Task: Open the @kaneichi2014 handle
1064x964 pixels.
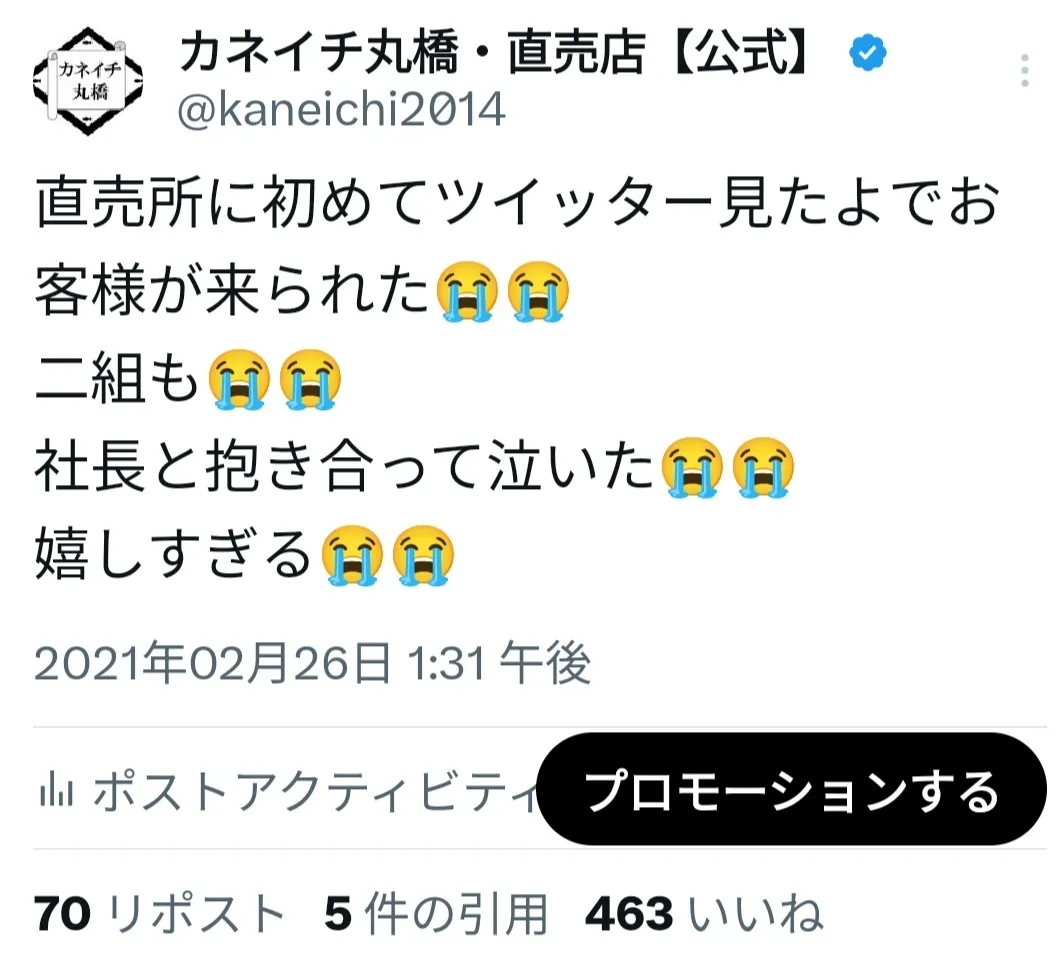Action: pyautogui.click(x=341, y=109)
